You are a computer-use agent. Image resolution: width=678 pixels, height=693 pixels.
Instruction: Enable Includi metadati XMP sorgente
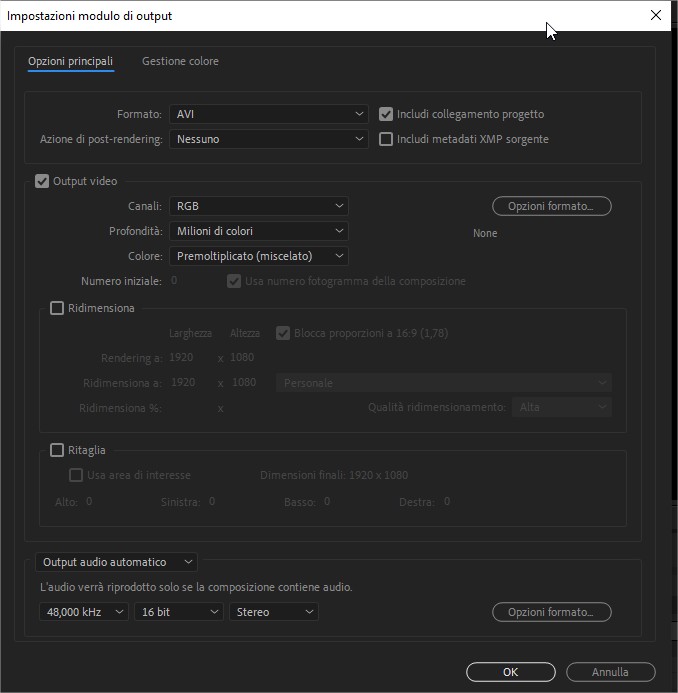click(386, 140)
